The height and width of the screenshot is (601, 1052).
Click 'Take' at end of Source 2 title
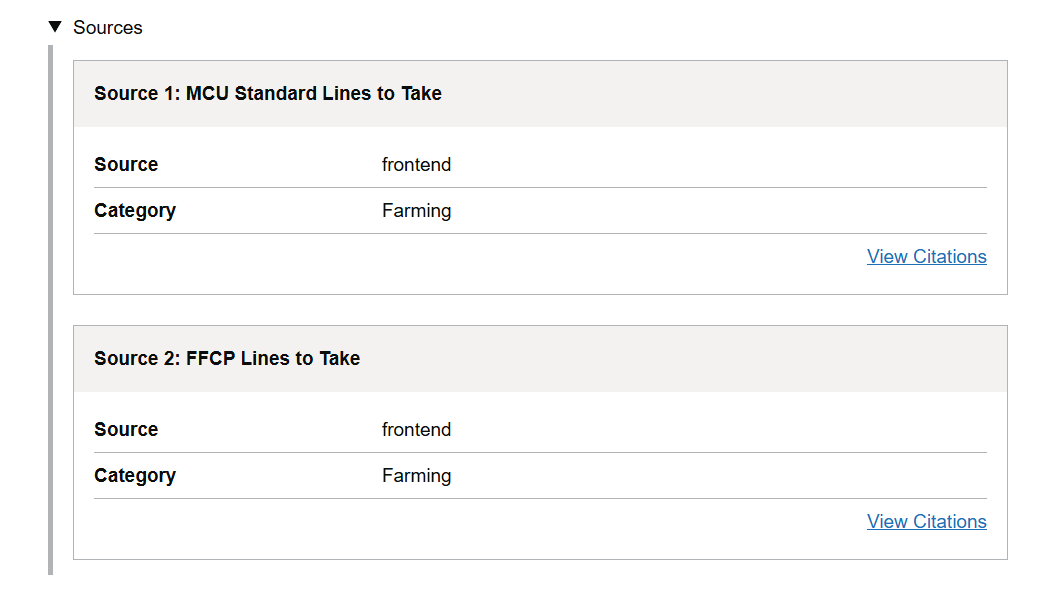pos(339,358)
